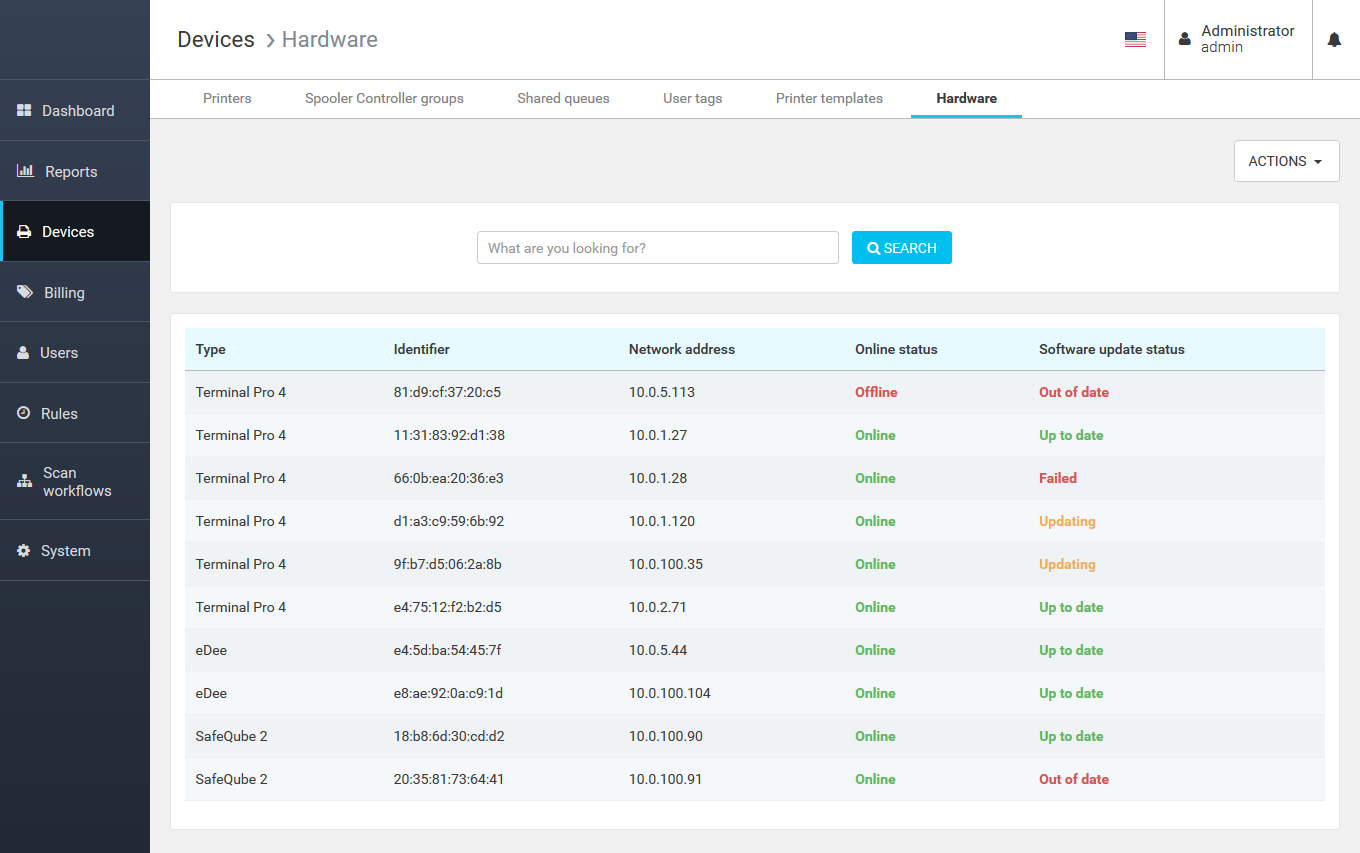Open the Spooler Controller groups tab
Image resolution: width=1360 pixels, height=853 pixels.
pyautogui.click(x=384, y=98)
